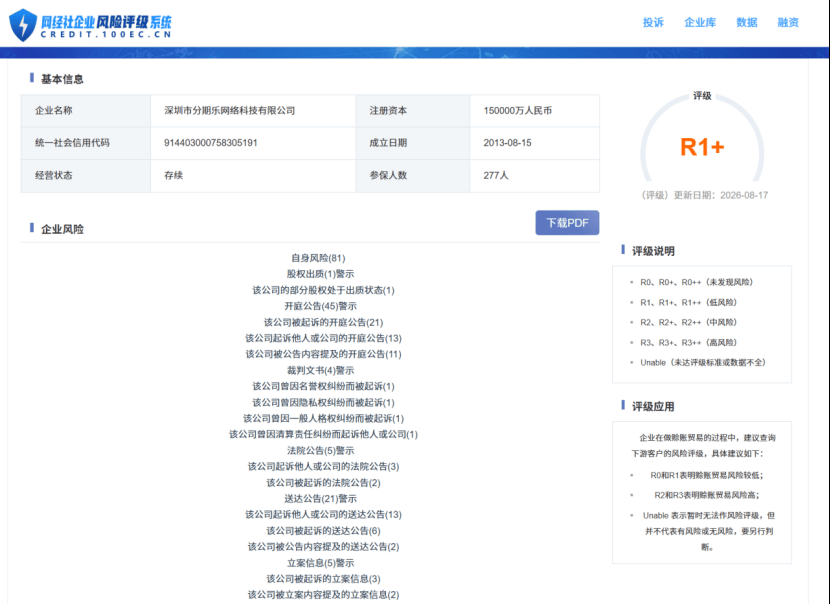The image size is (830, 604).
Task: Click 该公司被公告内容提及的送达公告(2)
Action: (x=323, y=547)
